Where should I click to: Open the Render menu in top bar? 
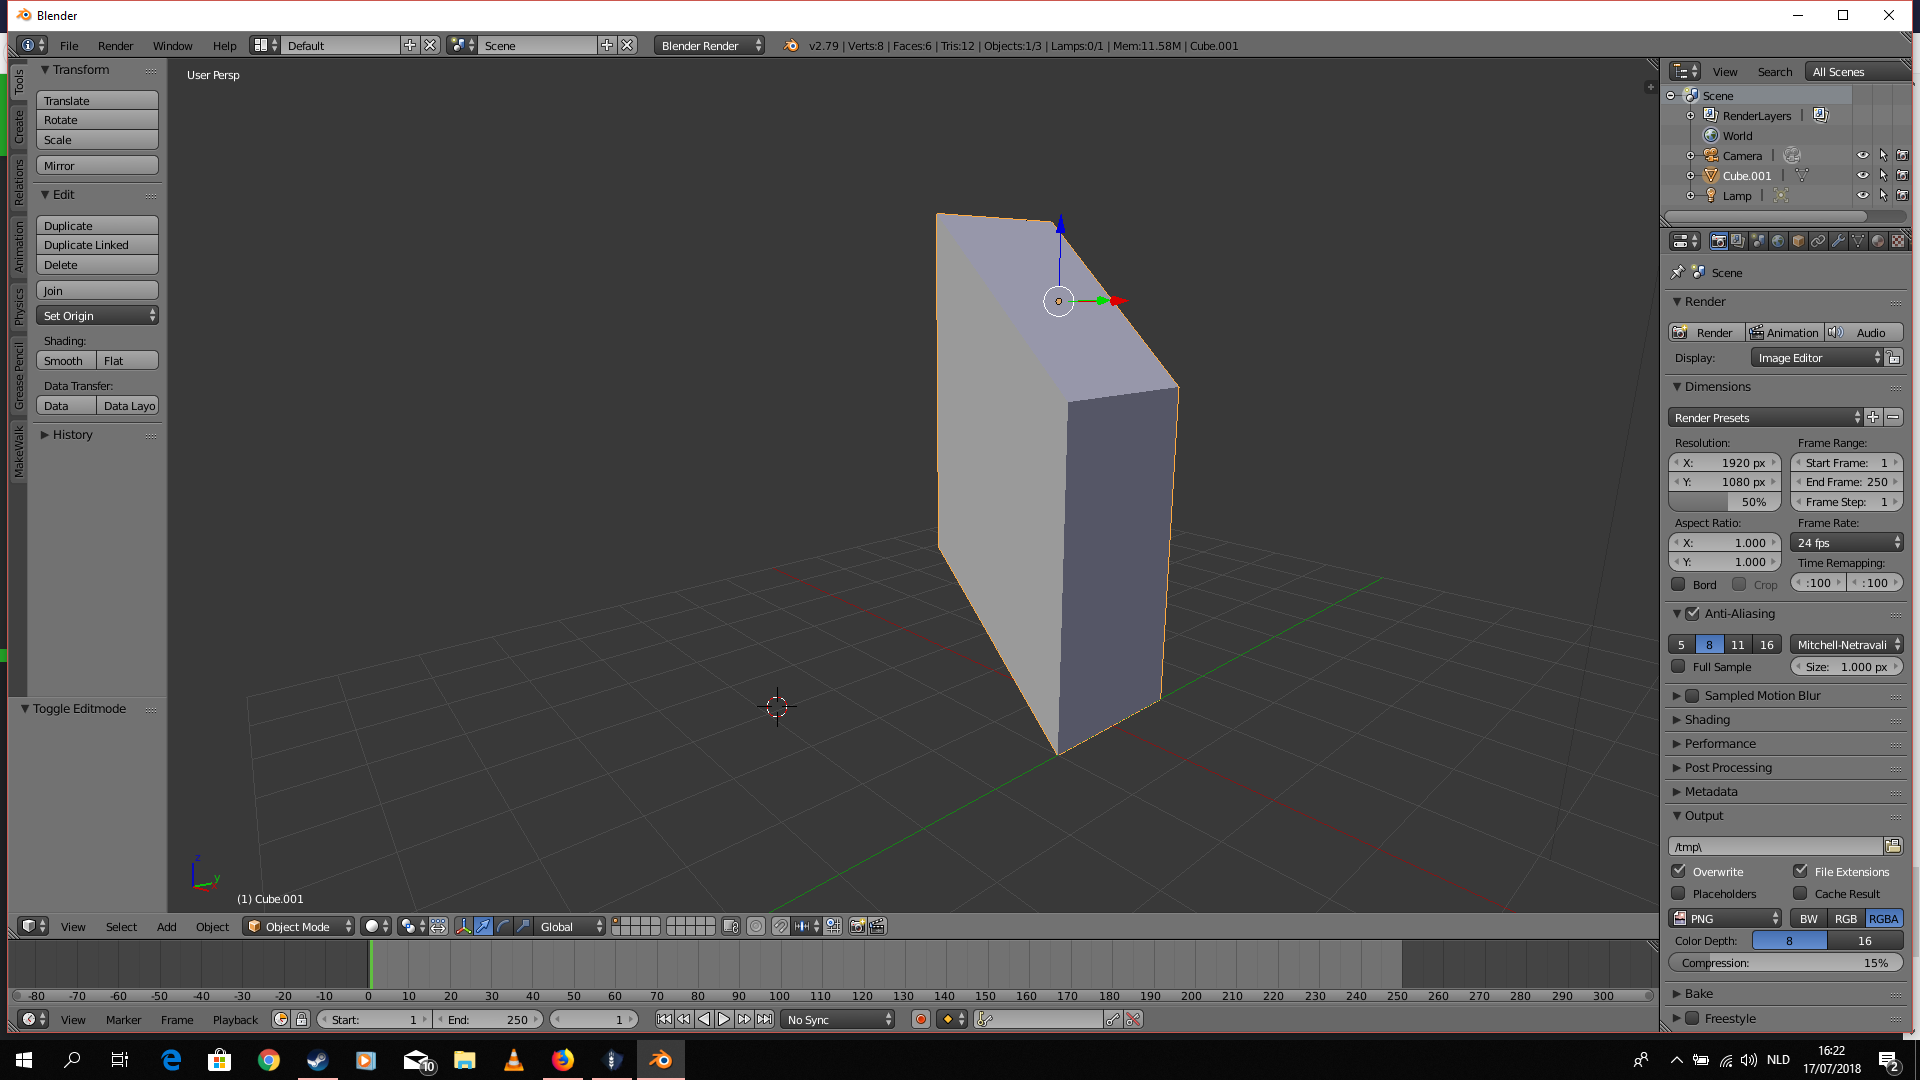(x=115, y=45)
